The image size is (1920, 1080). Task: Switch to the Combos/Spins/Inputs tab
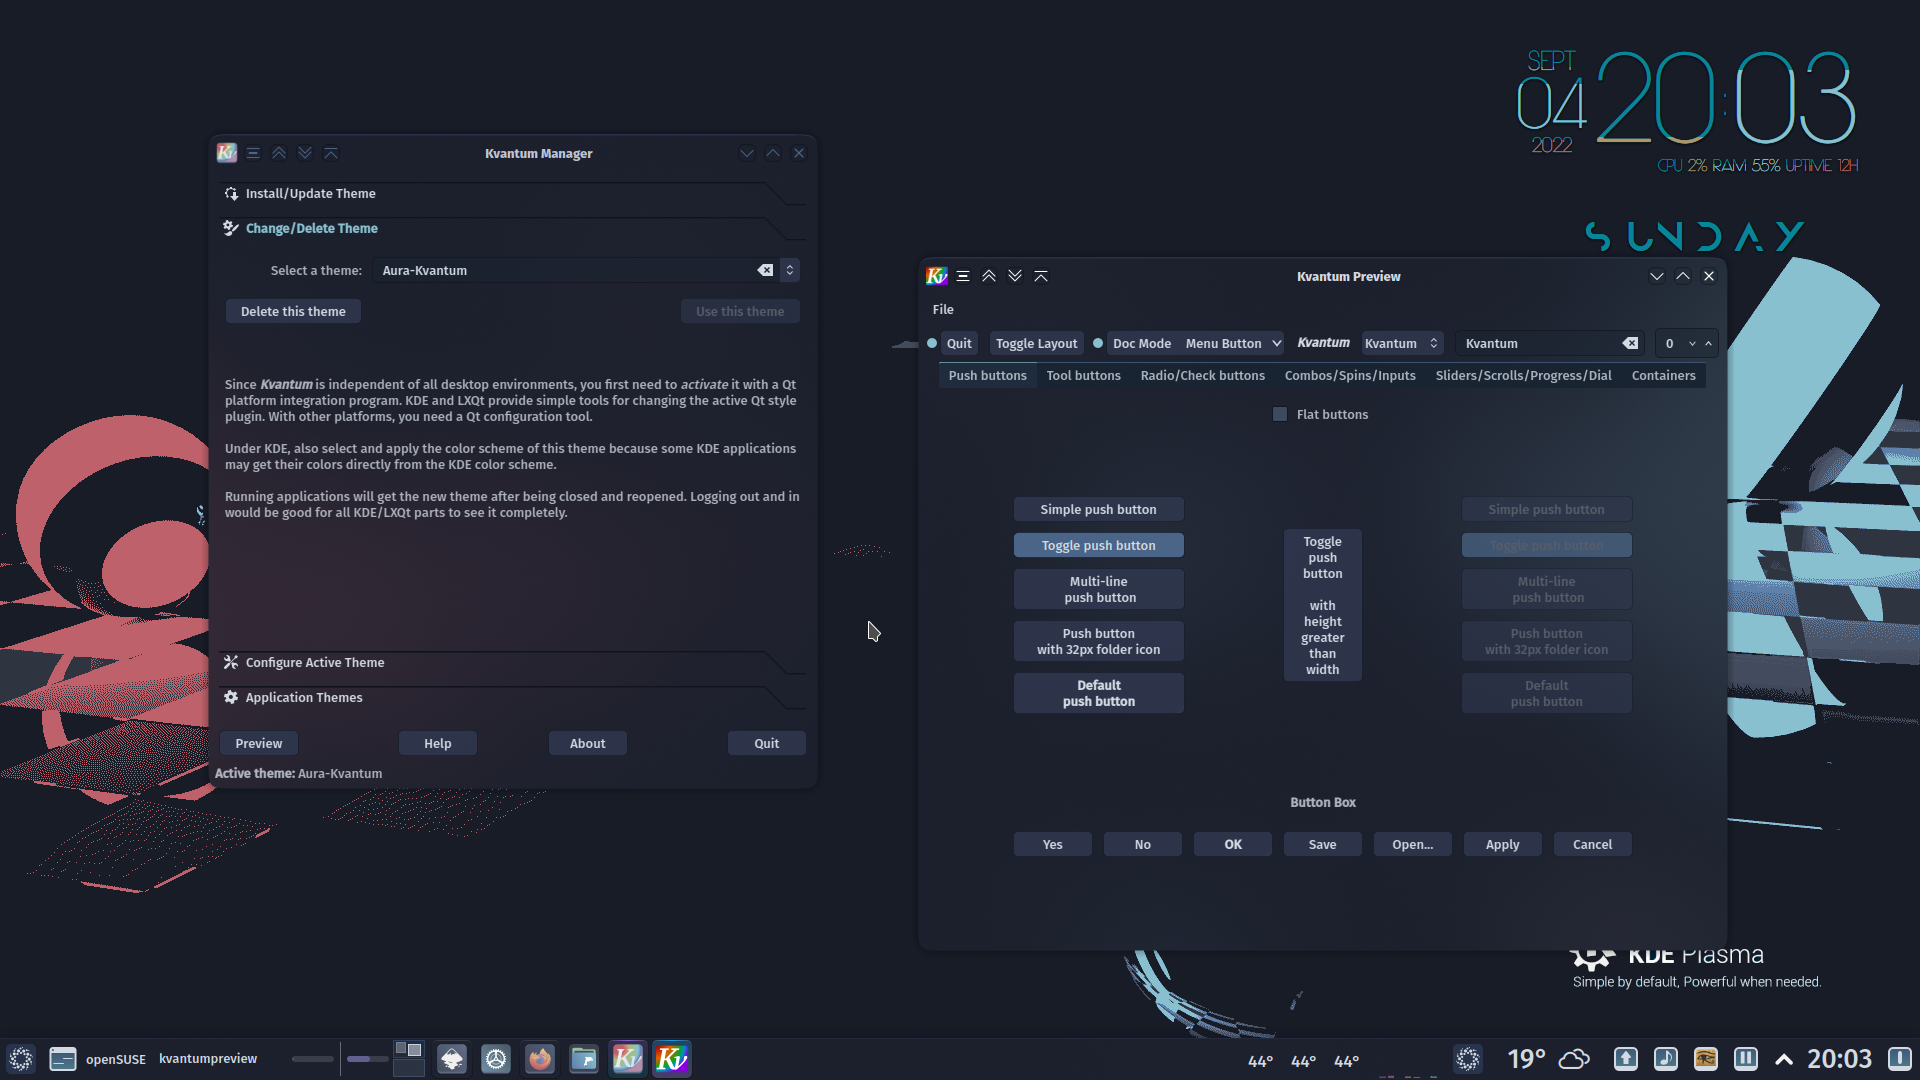[x=1350, y=376]
